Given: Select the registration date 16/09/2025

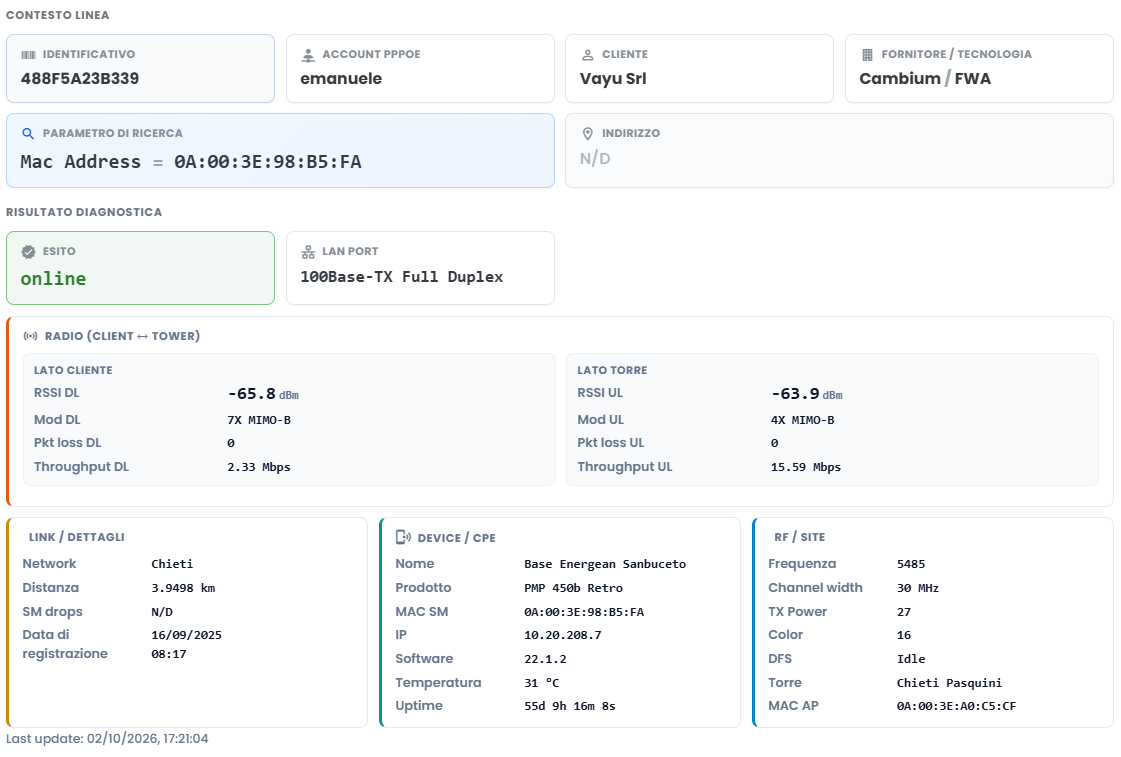Looking at the screenshot, I should [187, 635].
